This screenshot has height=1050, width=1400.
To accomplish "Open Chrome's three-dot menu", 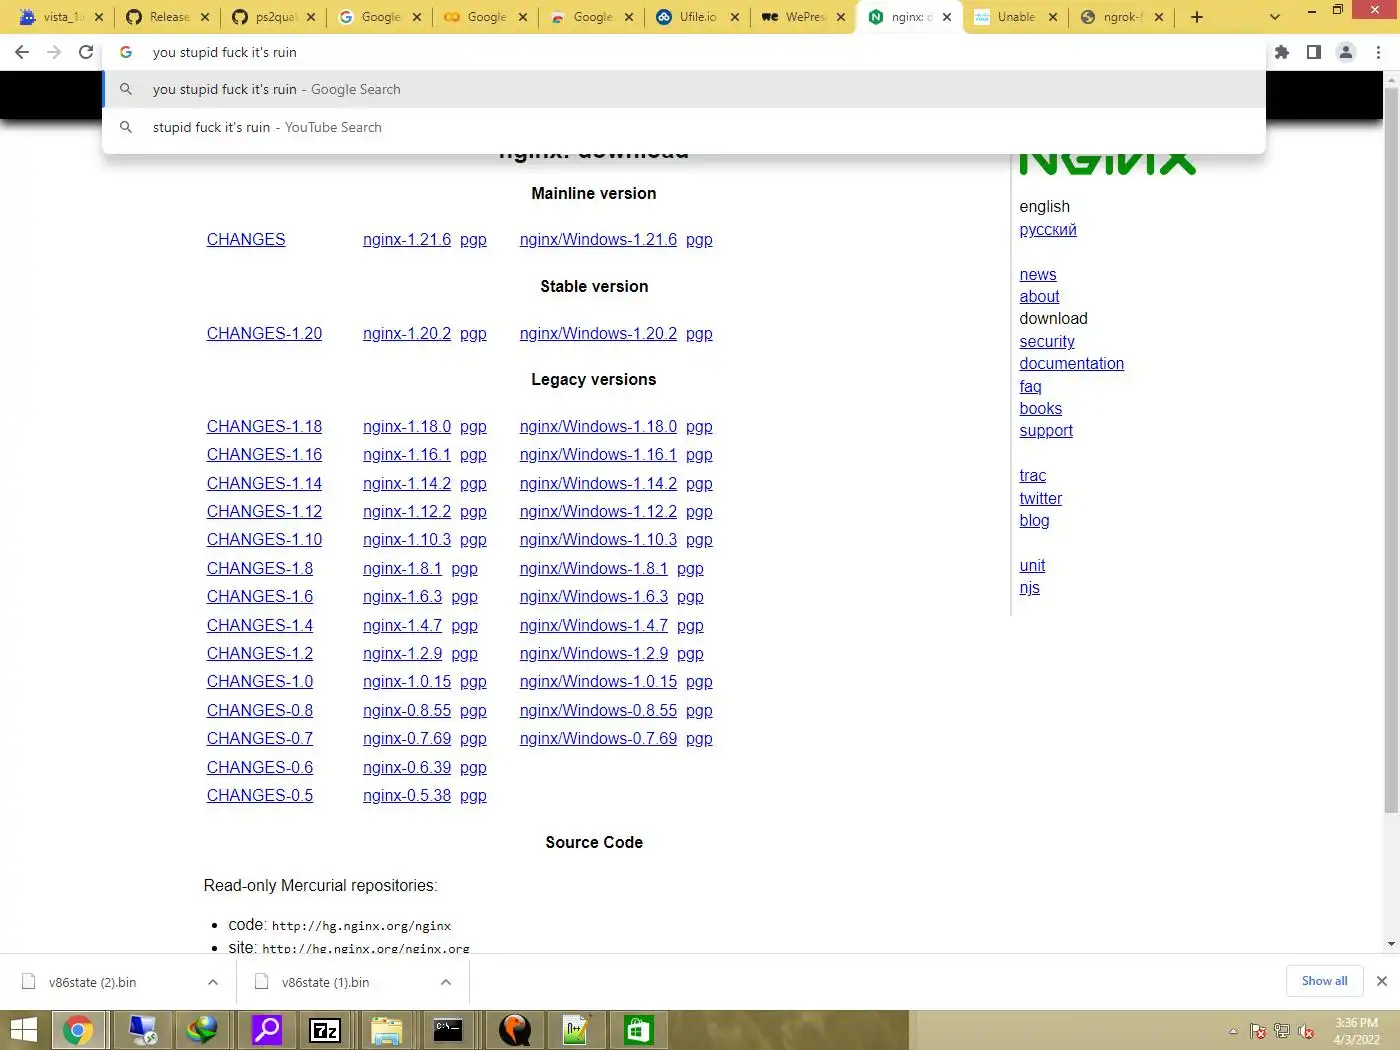I will point(1379,52).
